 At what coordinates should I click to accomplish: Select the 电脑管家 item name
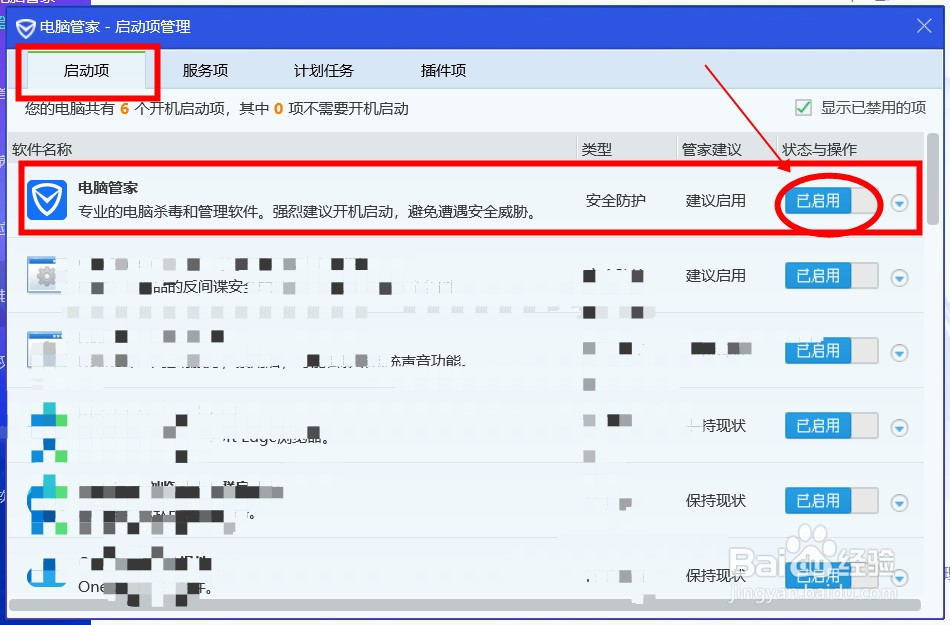[108, 188]
